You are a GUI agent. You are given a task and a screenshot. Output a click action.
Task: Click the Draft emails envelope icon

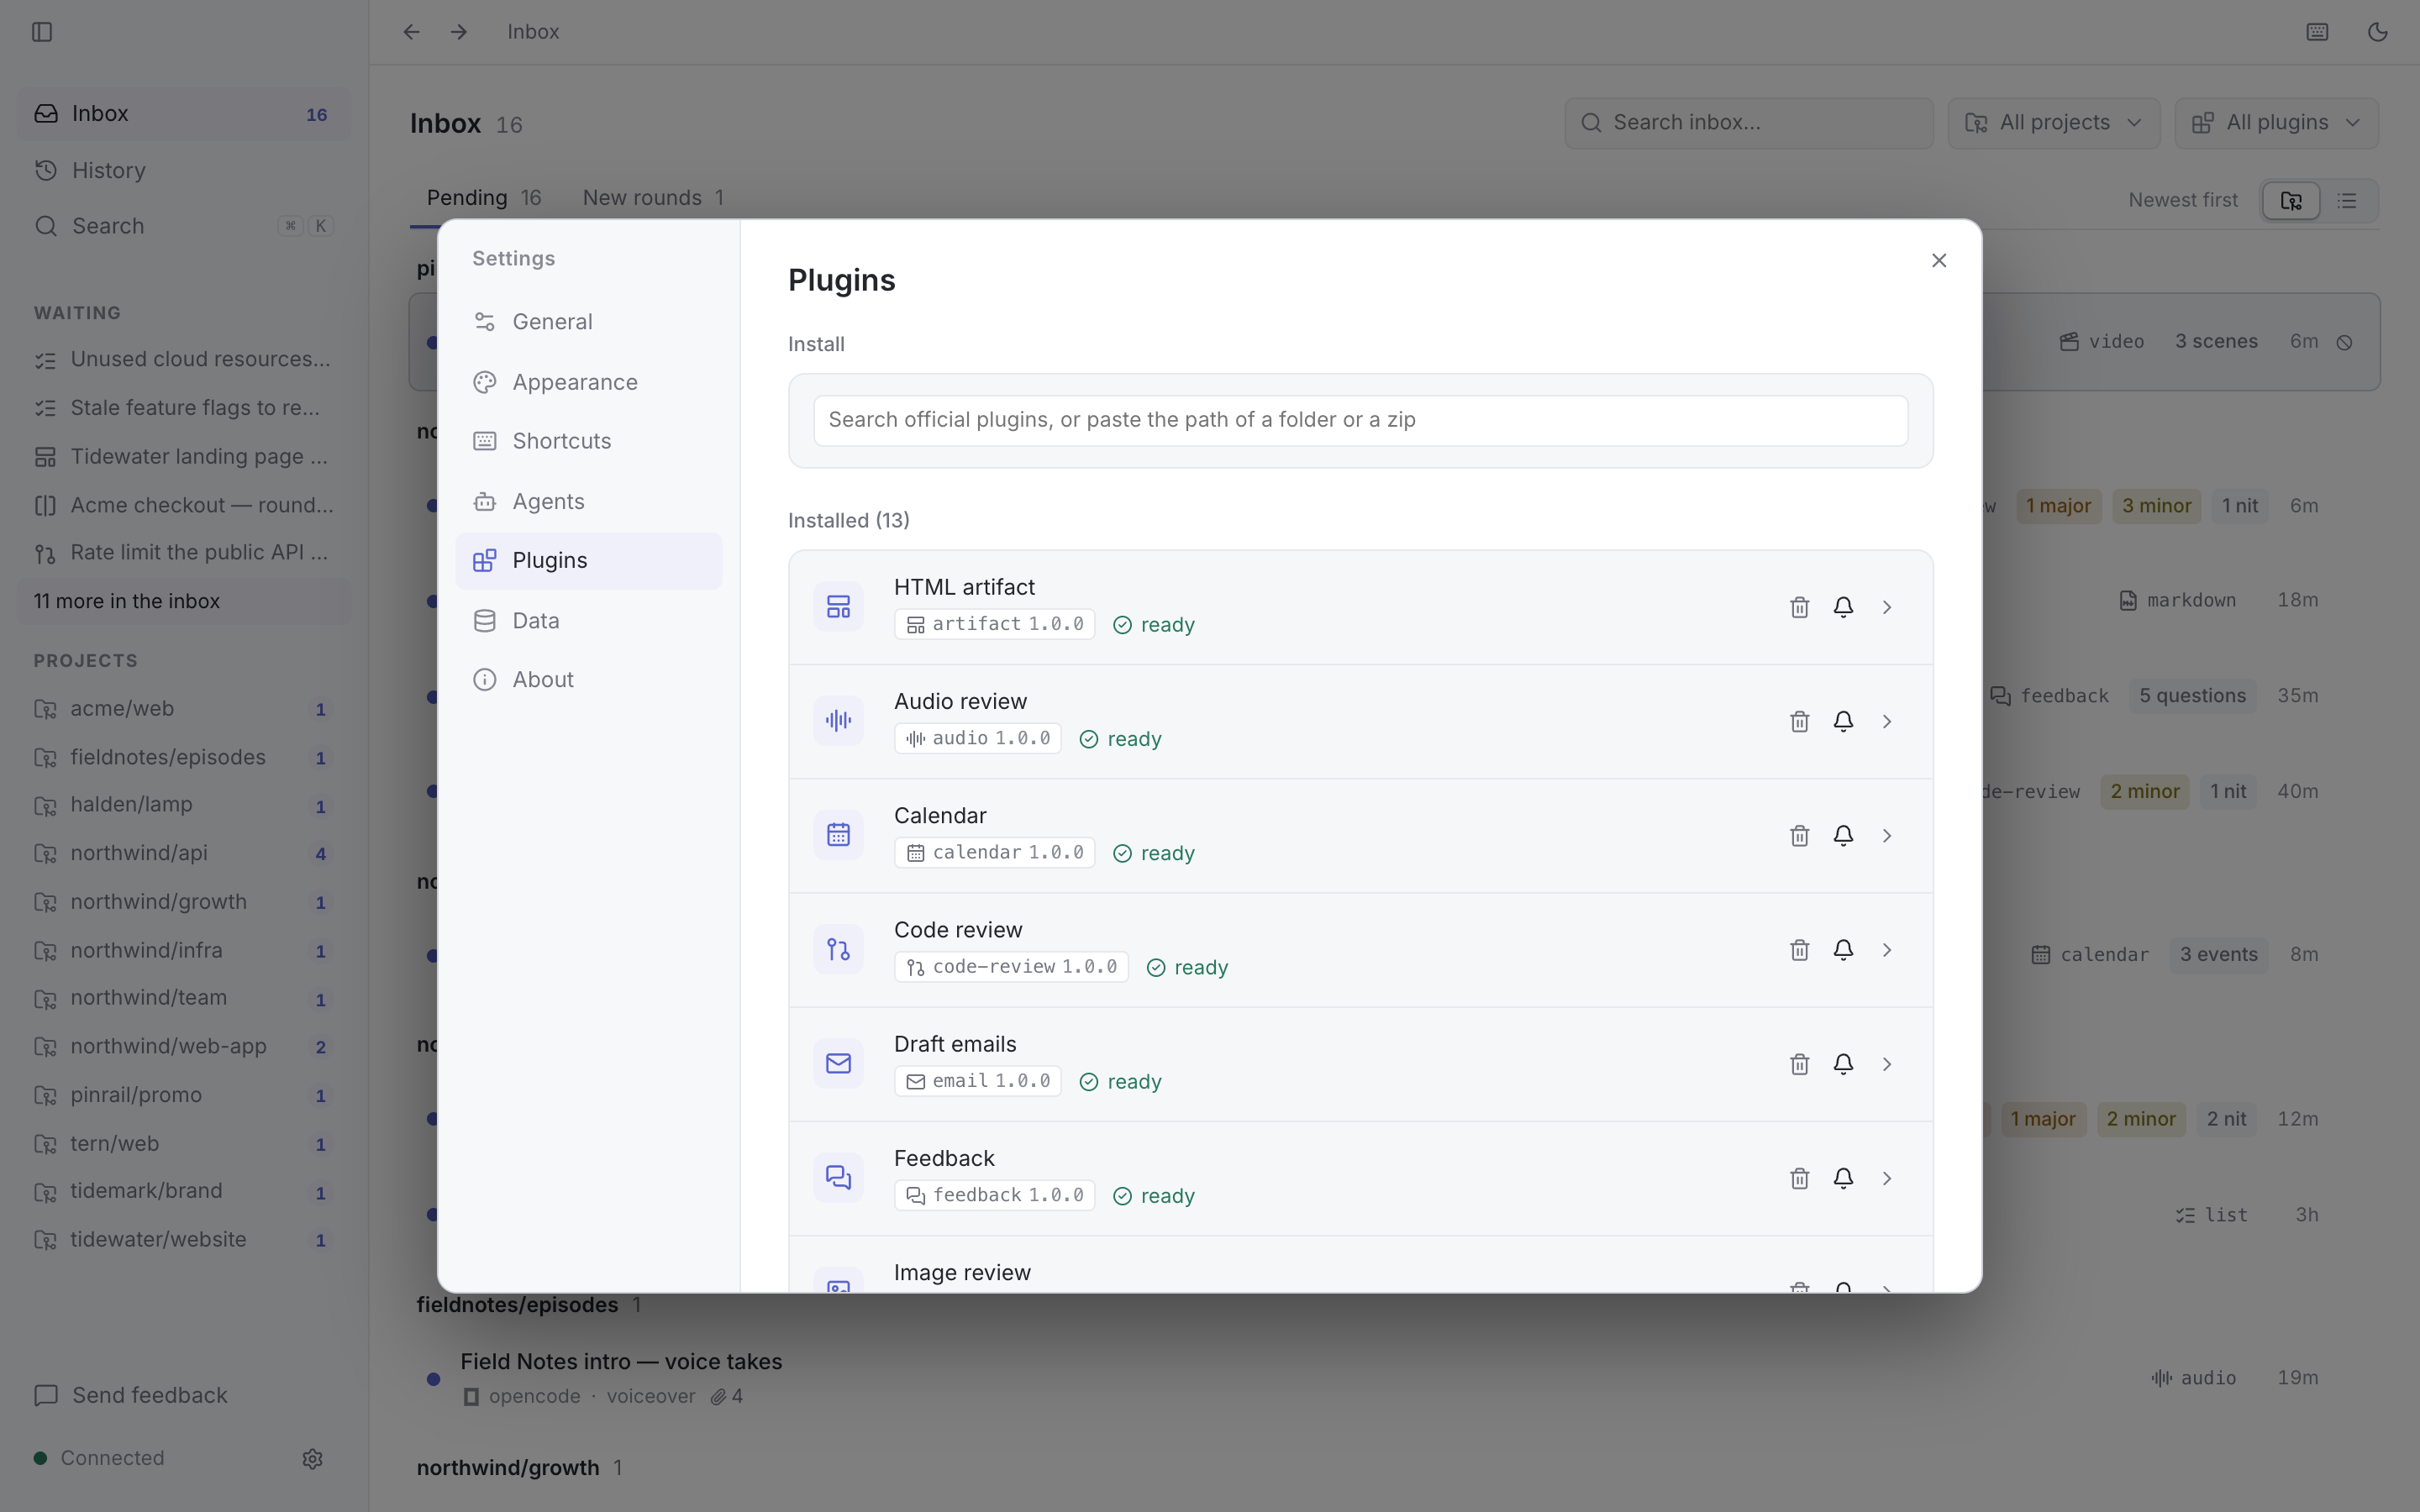click(x=838, y=1064)
